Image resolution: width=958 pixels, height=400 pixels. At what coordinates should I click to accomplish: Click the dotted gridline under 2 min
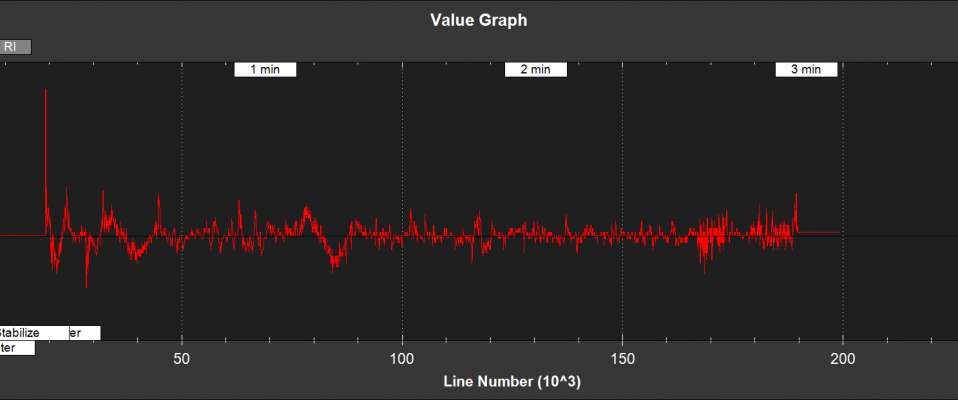click(x=402, y=150)
